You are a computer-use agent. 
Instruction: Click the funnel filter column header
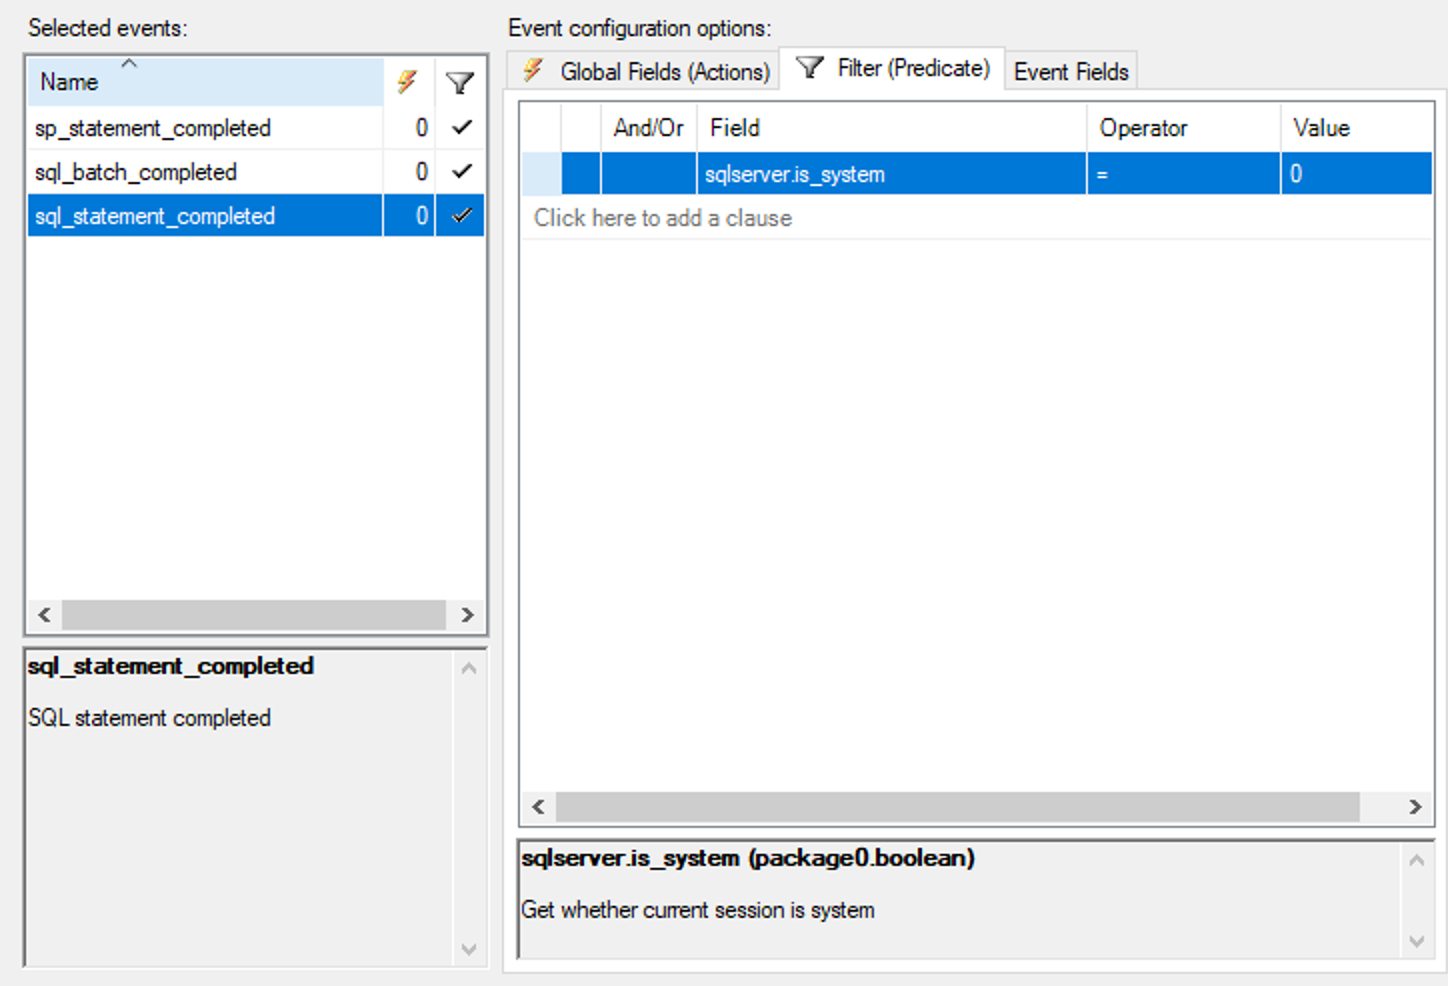[459, 82]
